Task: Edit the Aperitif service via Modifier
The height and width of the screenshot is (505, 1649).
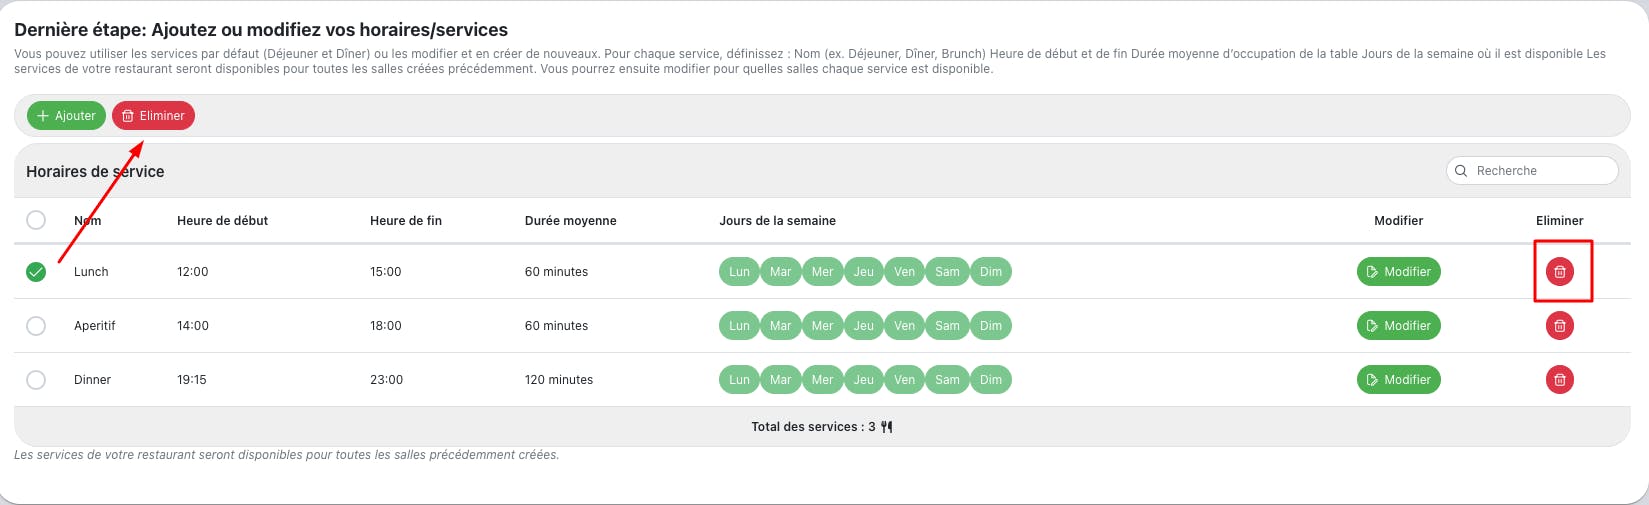Action: coord(1398,325)
